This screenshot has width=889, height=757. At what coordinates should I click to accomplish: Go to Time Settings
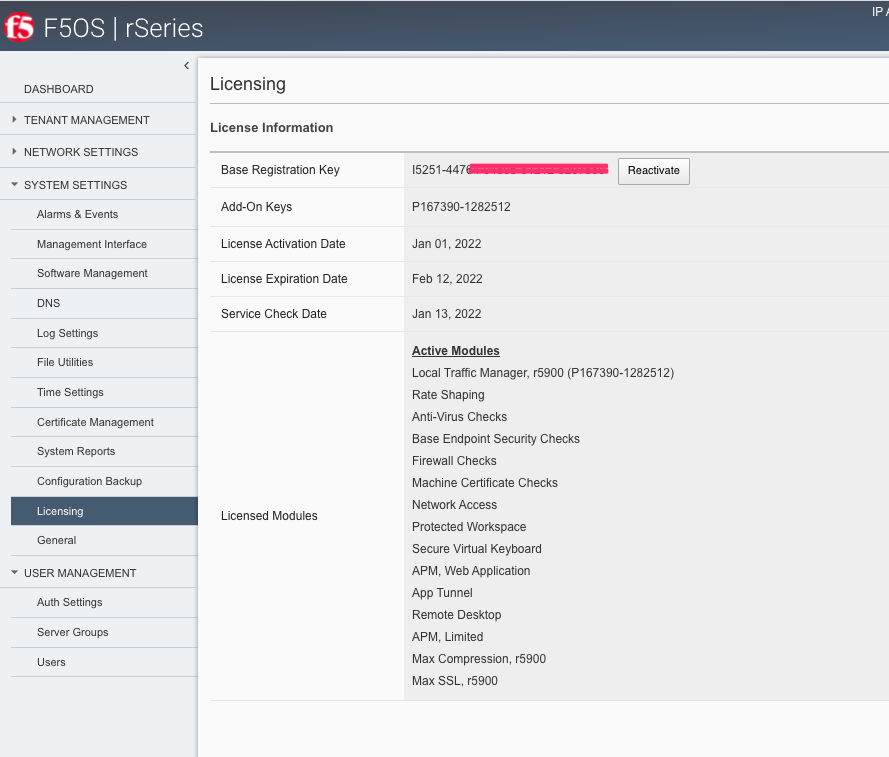click(70, 392)
